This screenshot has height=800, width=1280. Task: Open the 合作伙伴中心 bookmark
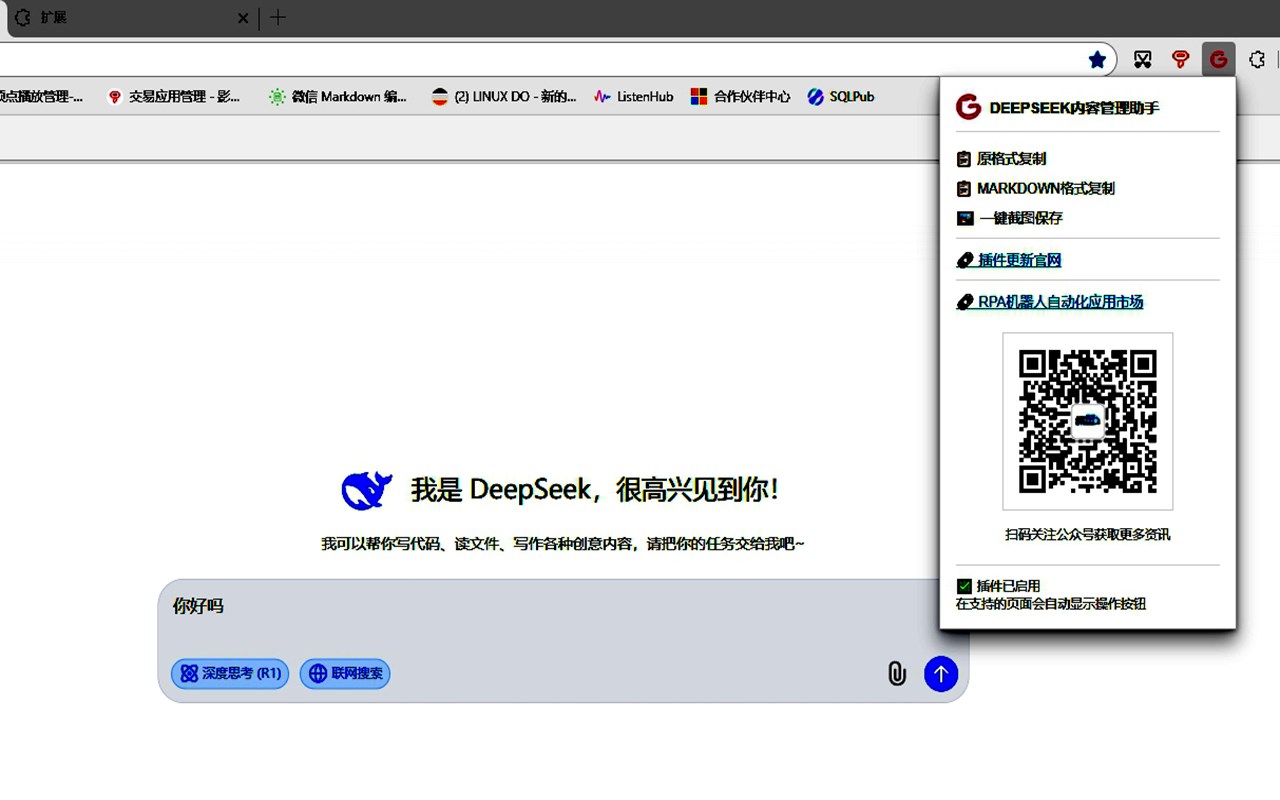(741, 97)
